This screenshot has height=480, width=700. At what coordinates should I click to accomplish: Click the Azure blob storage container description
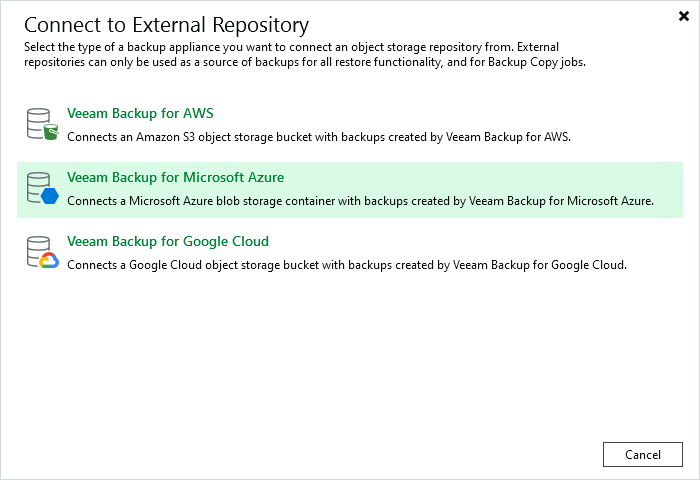click(360, 201)
